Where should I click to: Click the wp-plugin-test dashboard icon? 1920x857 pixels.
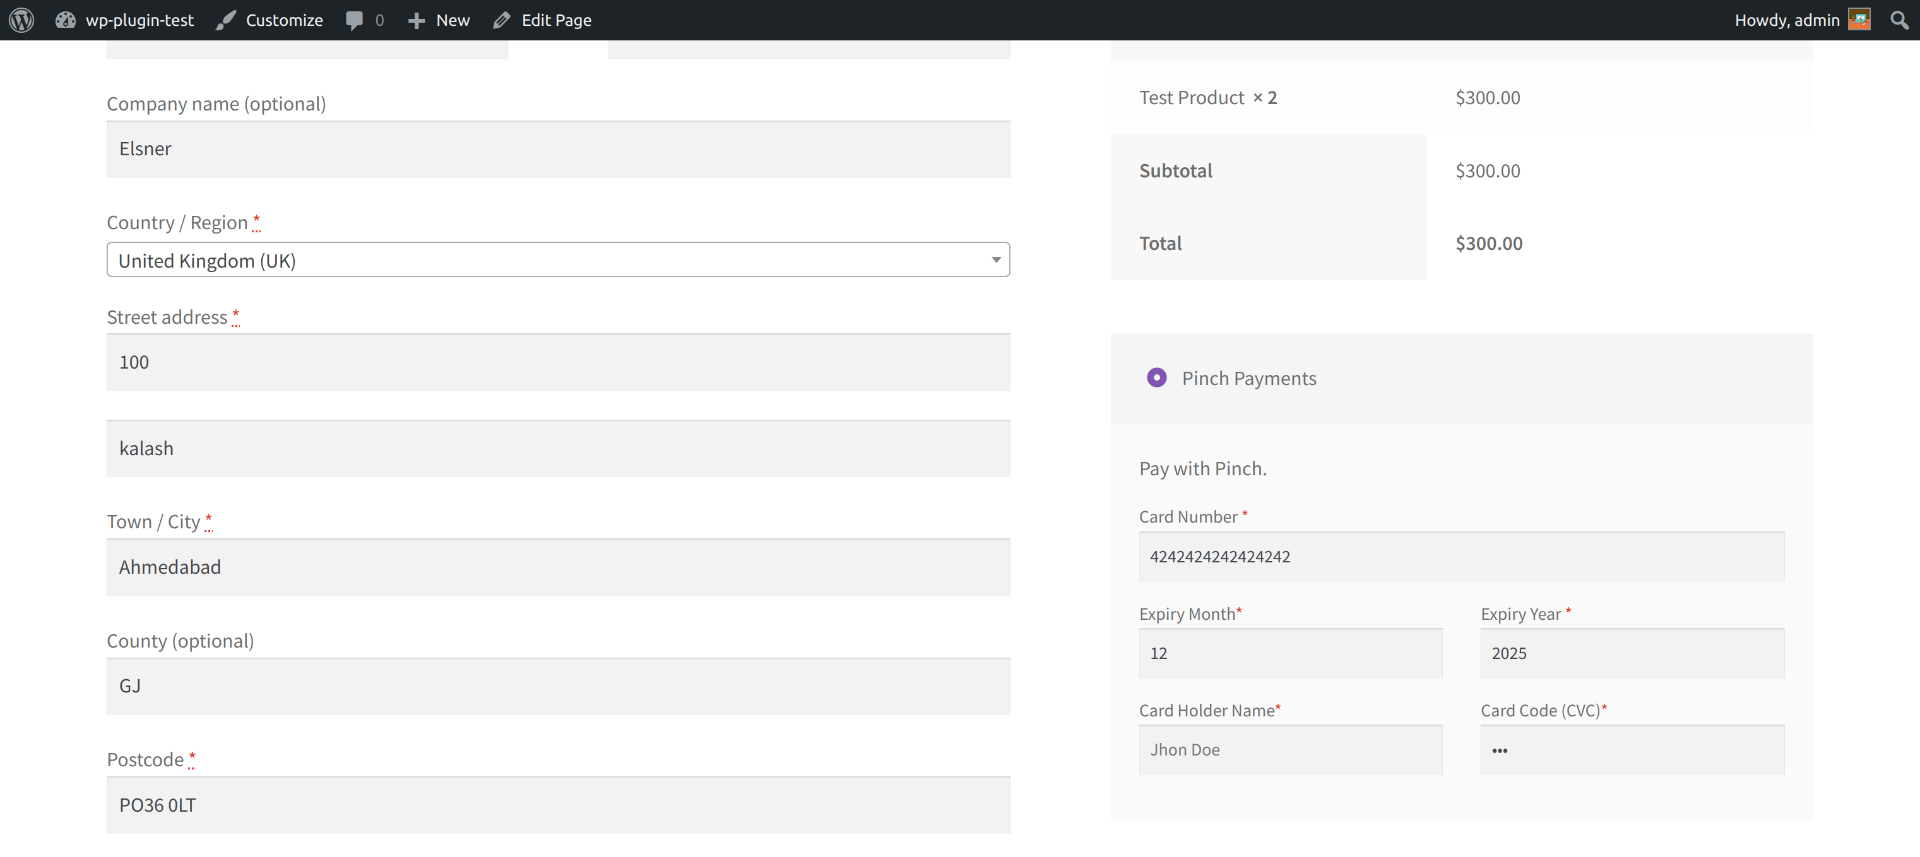(66, 20)
